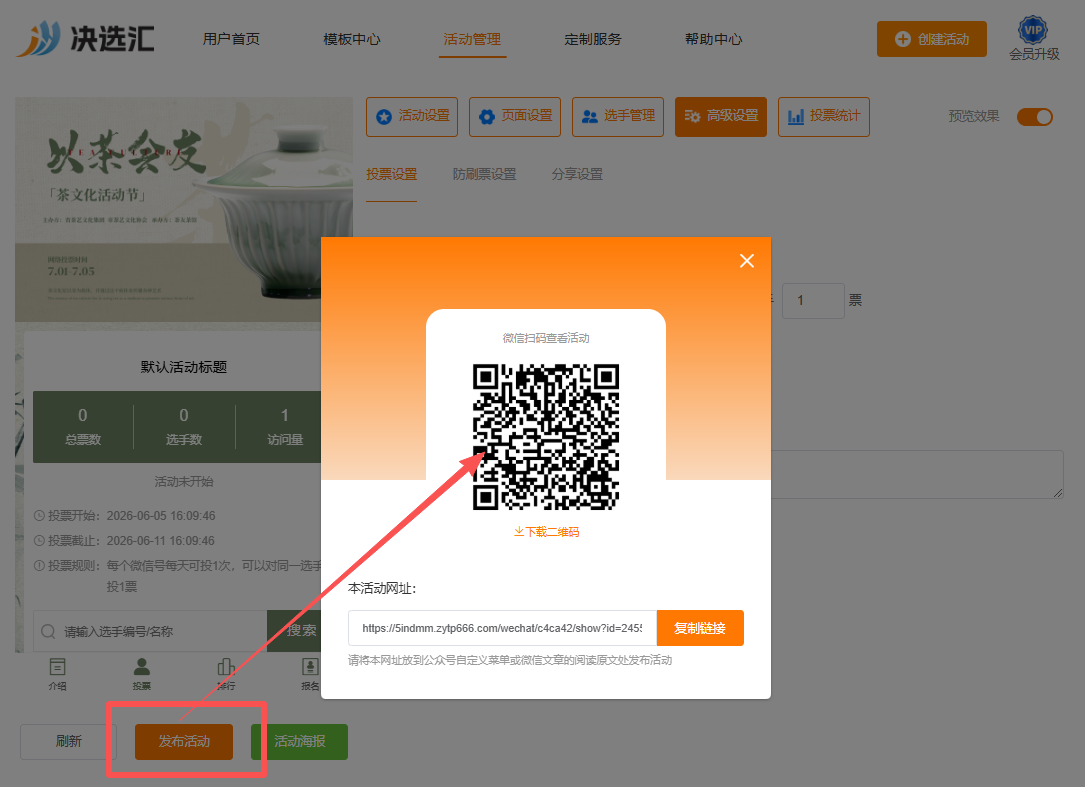Click the activity URL input field

pyautogui.click(x=502, y=628)
